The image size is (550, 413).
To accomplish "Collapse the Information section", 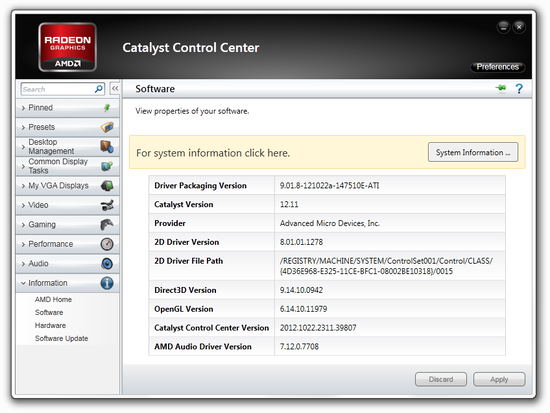I will point(68,283).
